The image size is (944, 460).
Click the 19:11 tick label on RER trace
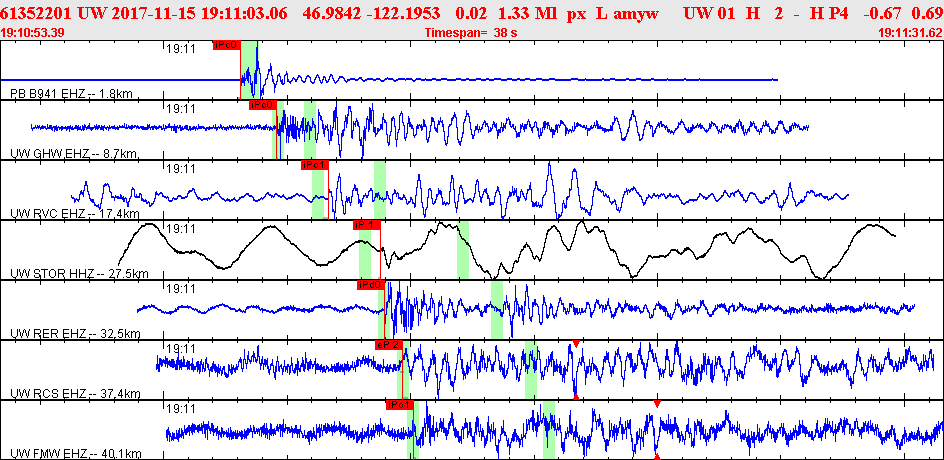(x=180, y=289)
